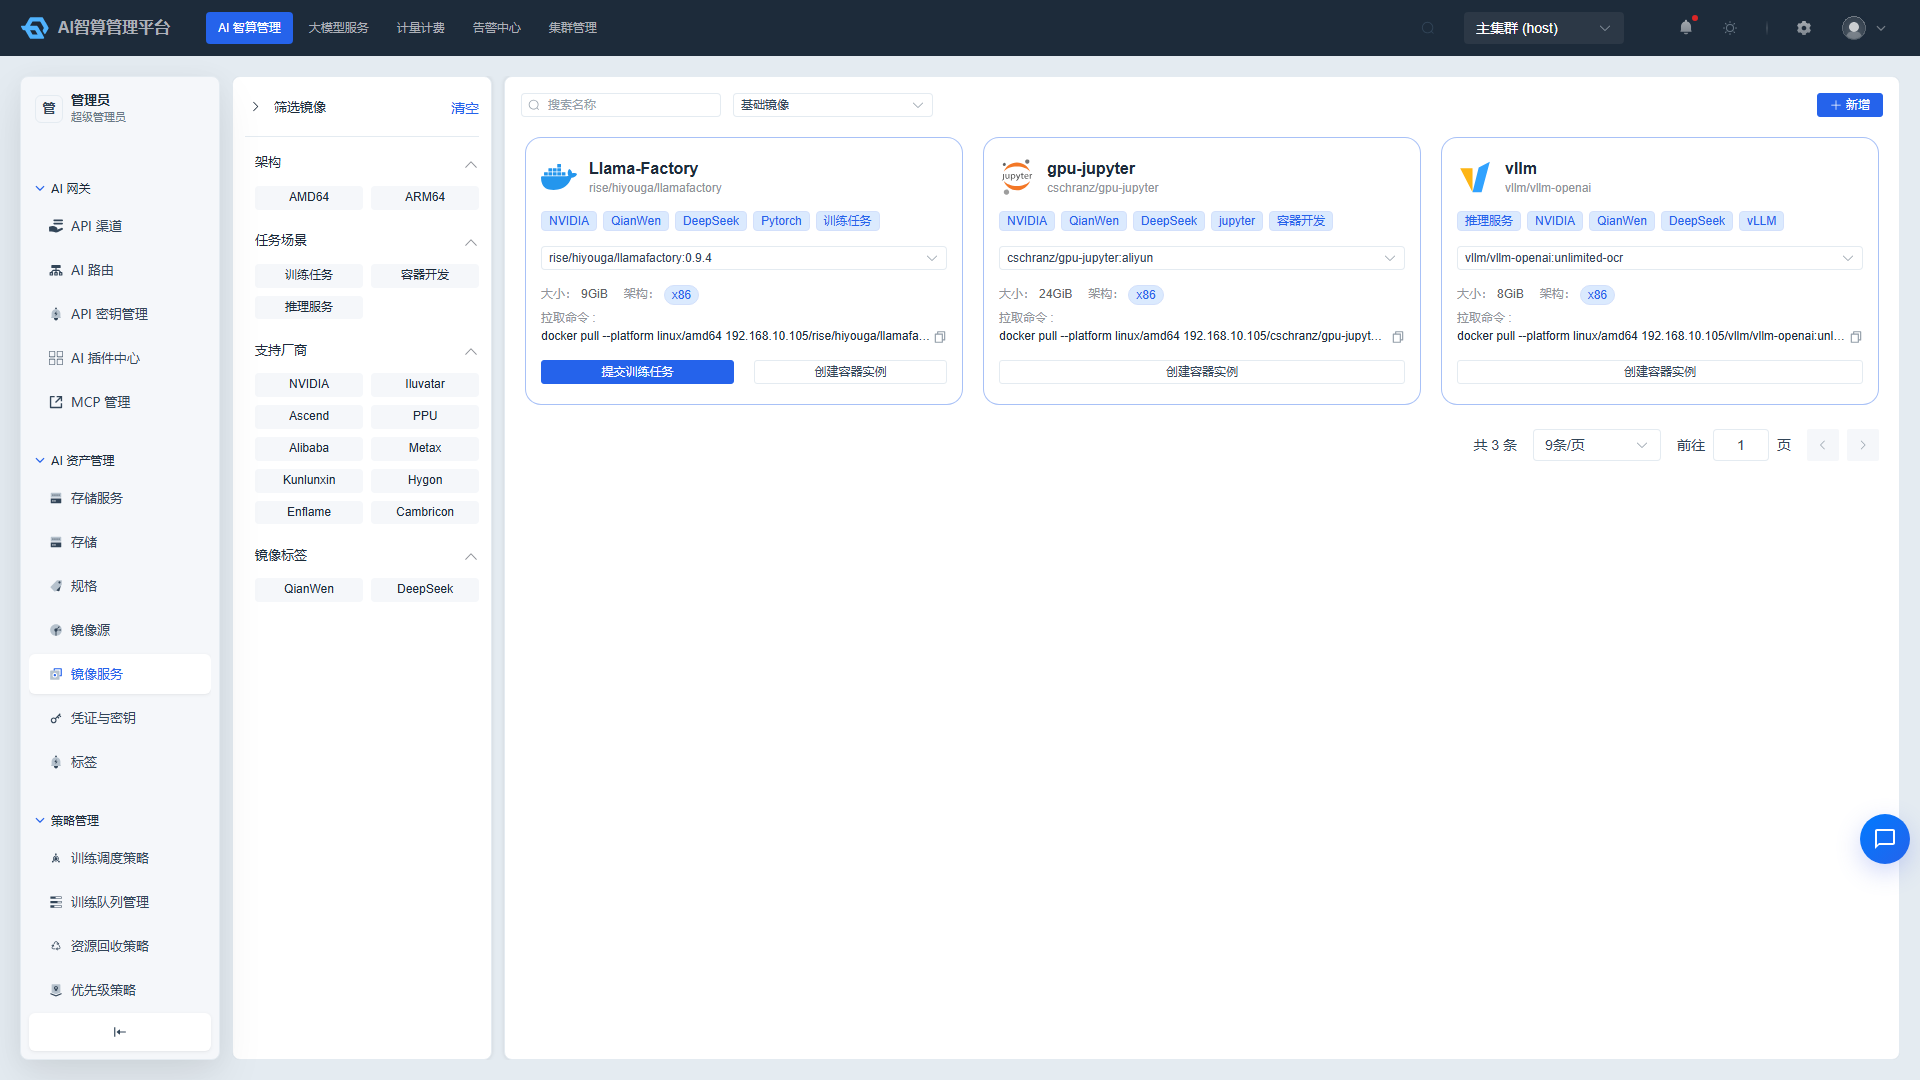Switch to 计量计费 top tab
The width and height of the screenshot is (1920, 1080).
pos(421,28)
